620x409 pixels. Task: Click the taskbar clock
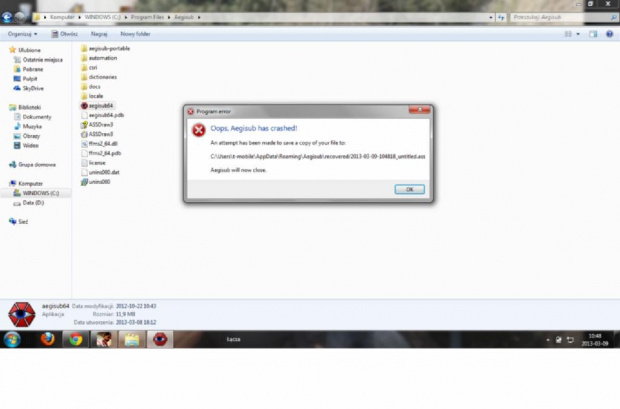point(595,340)
